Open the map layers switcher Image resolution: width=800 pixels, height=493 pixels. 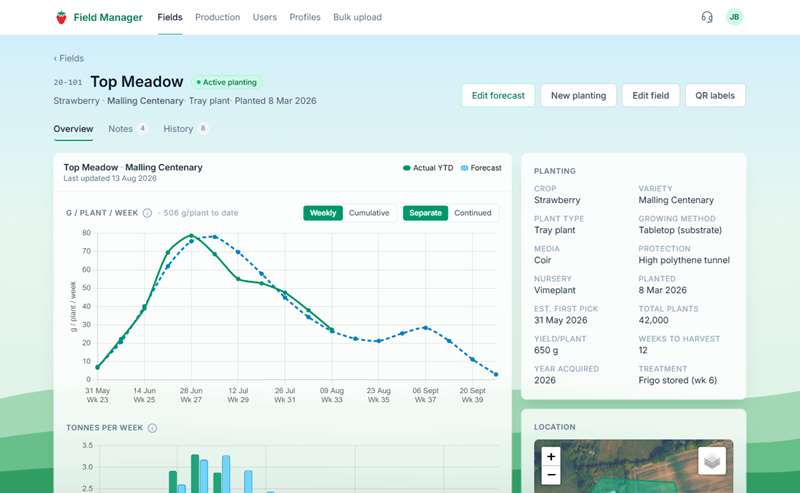pos(712,461)
